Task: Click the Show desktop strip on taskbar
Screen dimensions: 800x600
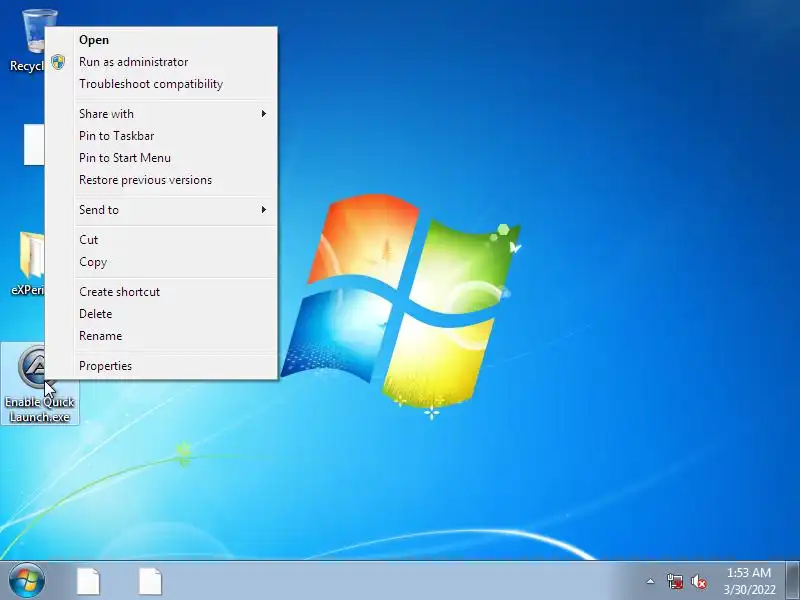Action: 793,581
